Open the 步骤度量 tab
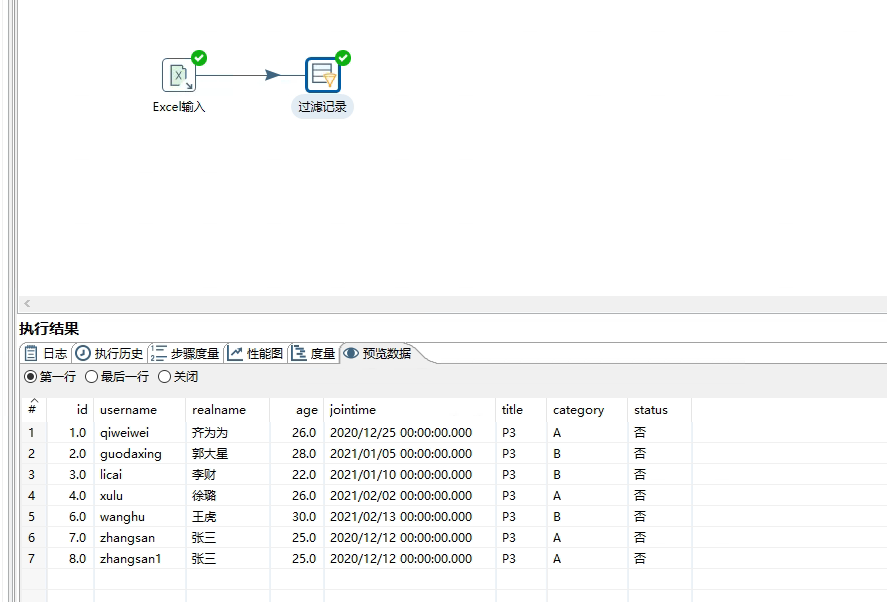This screenshot has height=602, width=887. pos(186,353)
